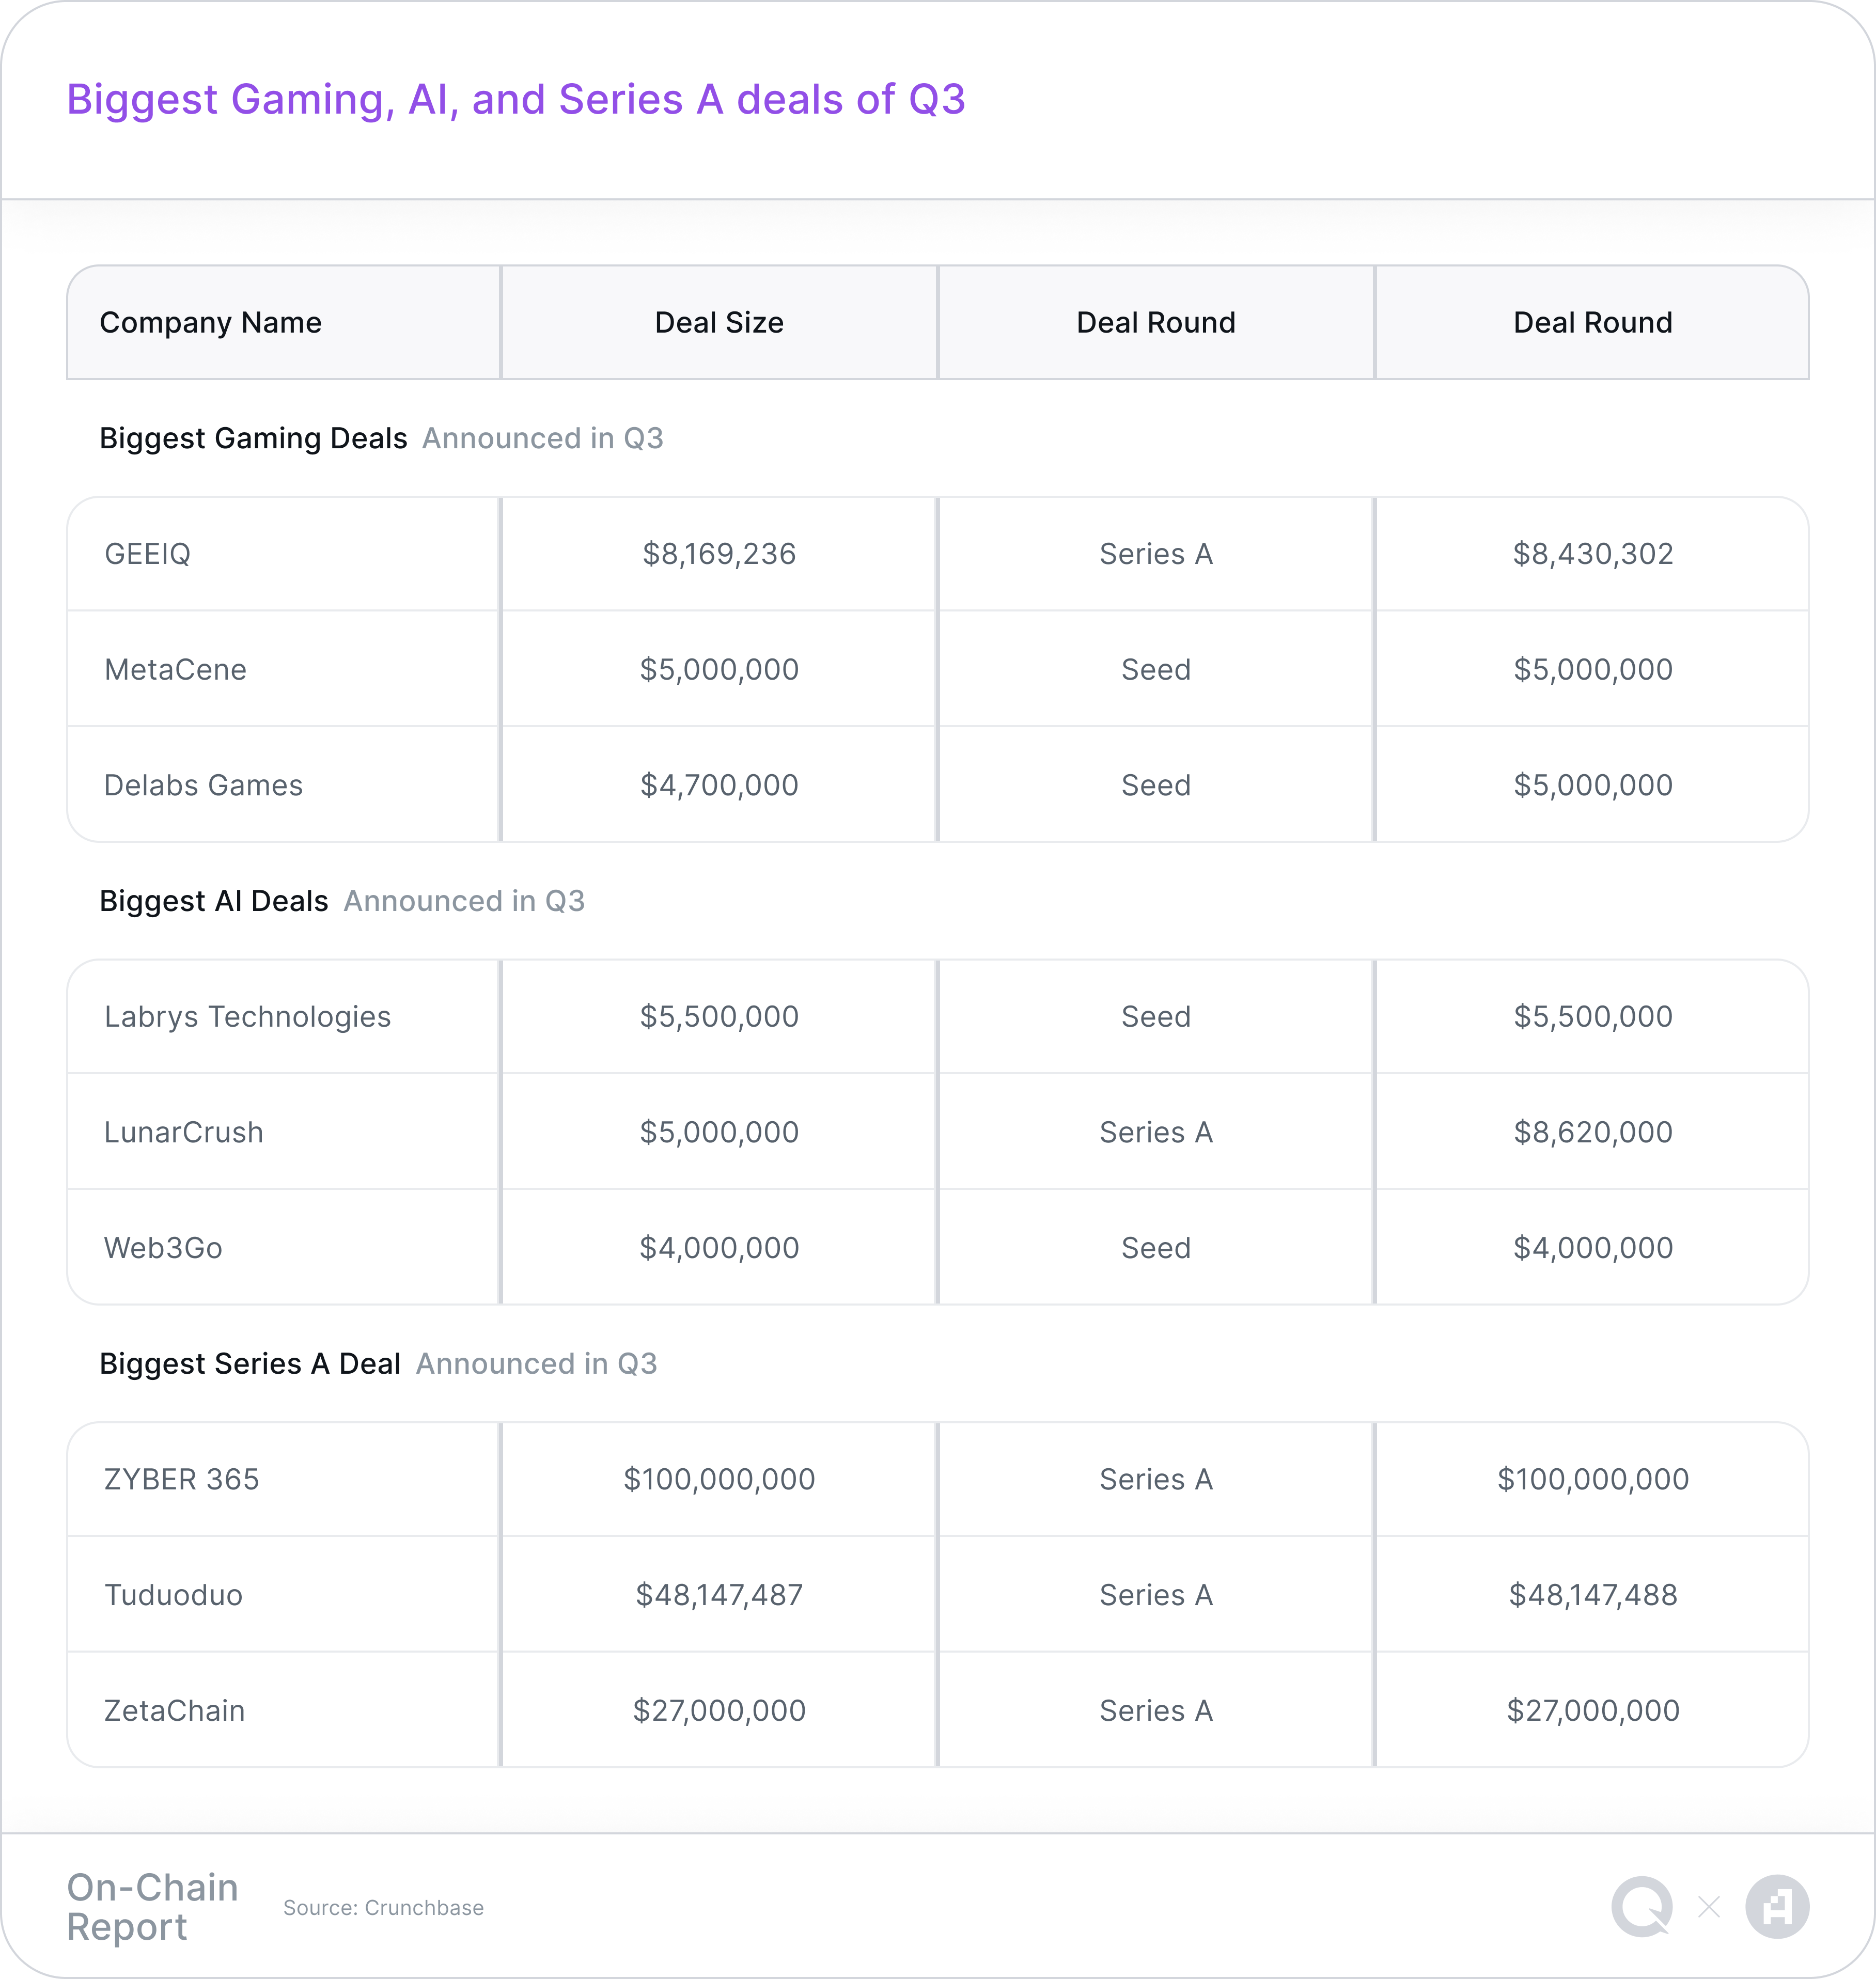Select the ZYBER 365 company cell
The height and width of the screenshot is (1979, 1876).
pos(283,1479)
